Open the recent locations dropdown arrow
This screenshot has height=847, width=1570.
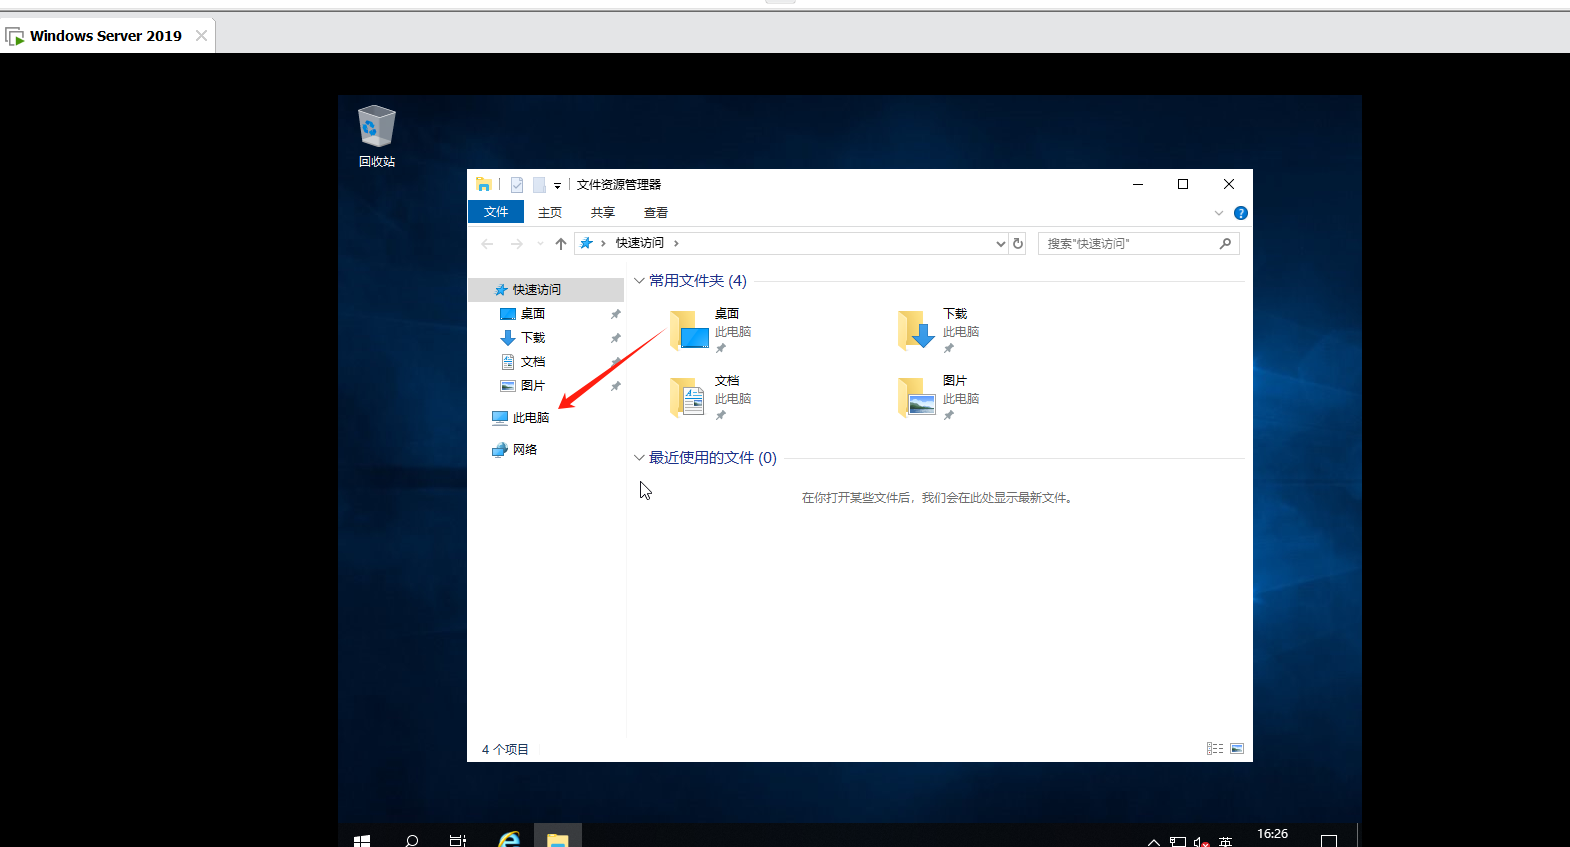pyautogui.click(x=540, y=244)
